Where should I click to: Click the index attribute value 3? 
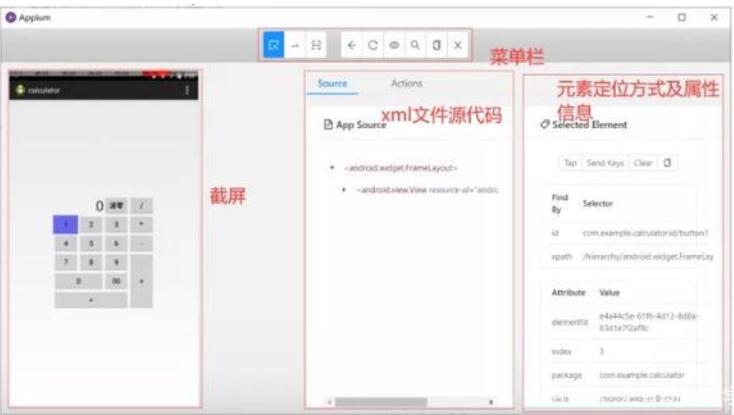(x=602, y=351)
